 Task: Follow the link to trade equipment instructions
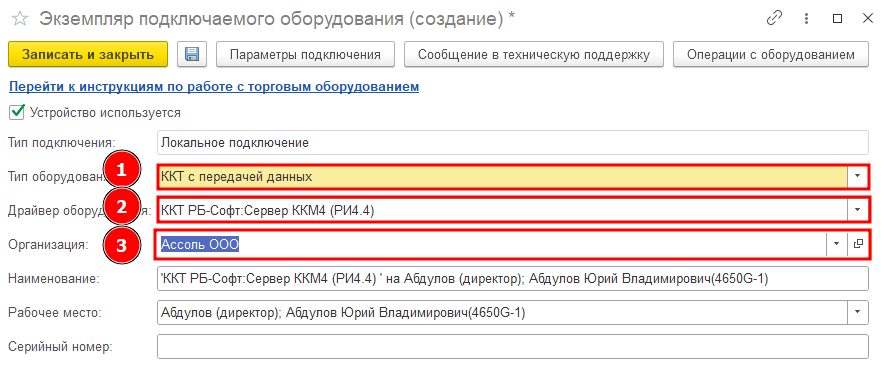tap(214, 87)
